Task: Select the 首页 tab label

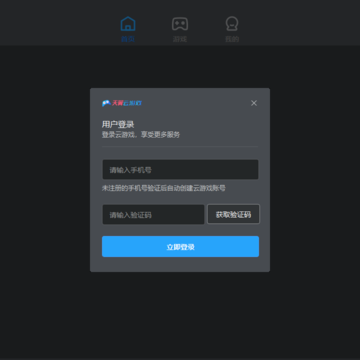Action: 128,39
